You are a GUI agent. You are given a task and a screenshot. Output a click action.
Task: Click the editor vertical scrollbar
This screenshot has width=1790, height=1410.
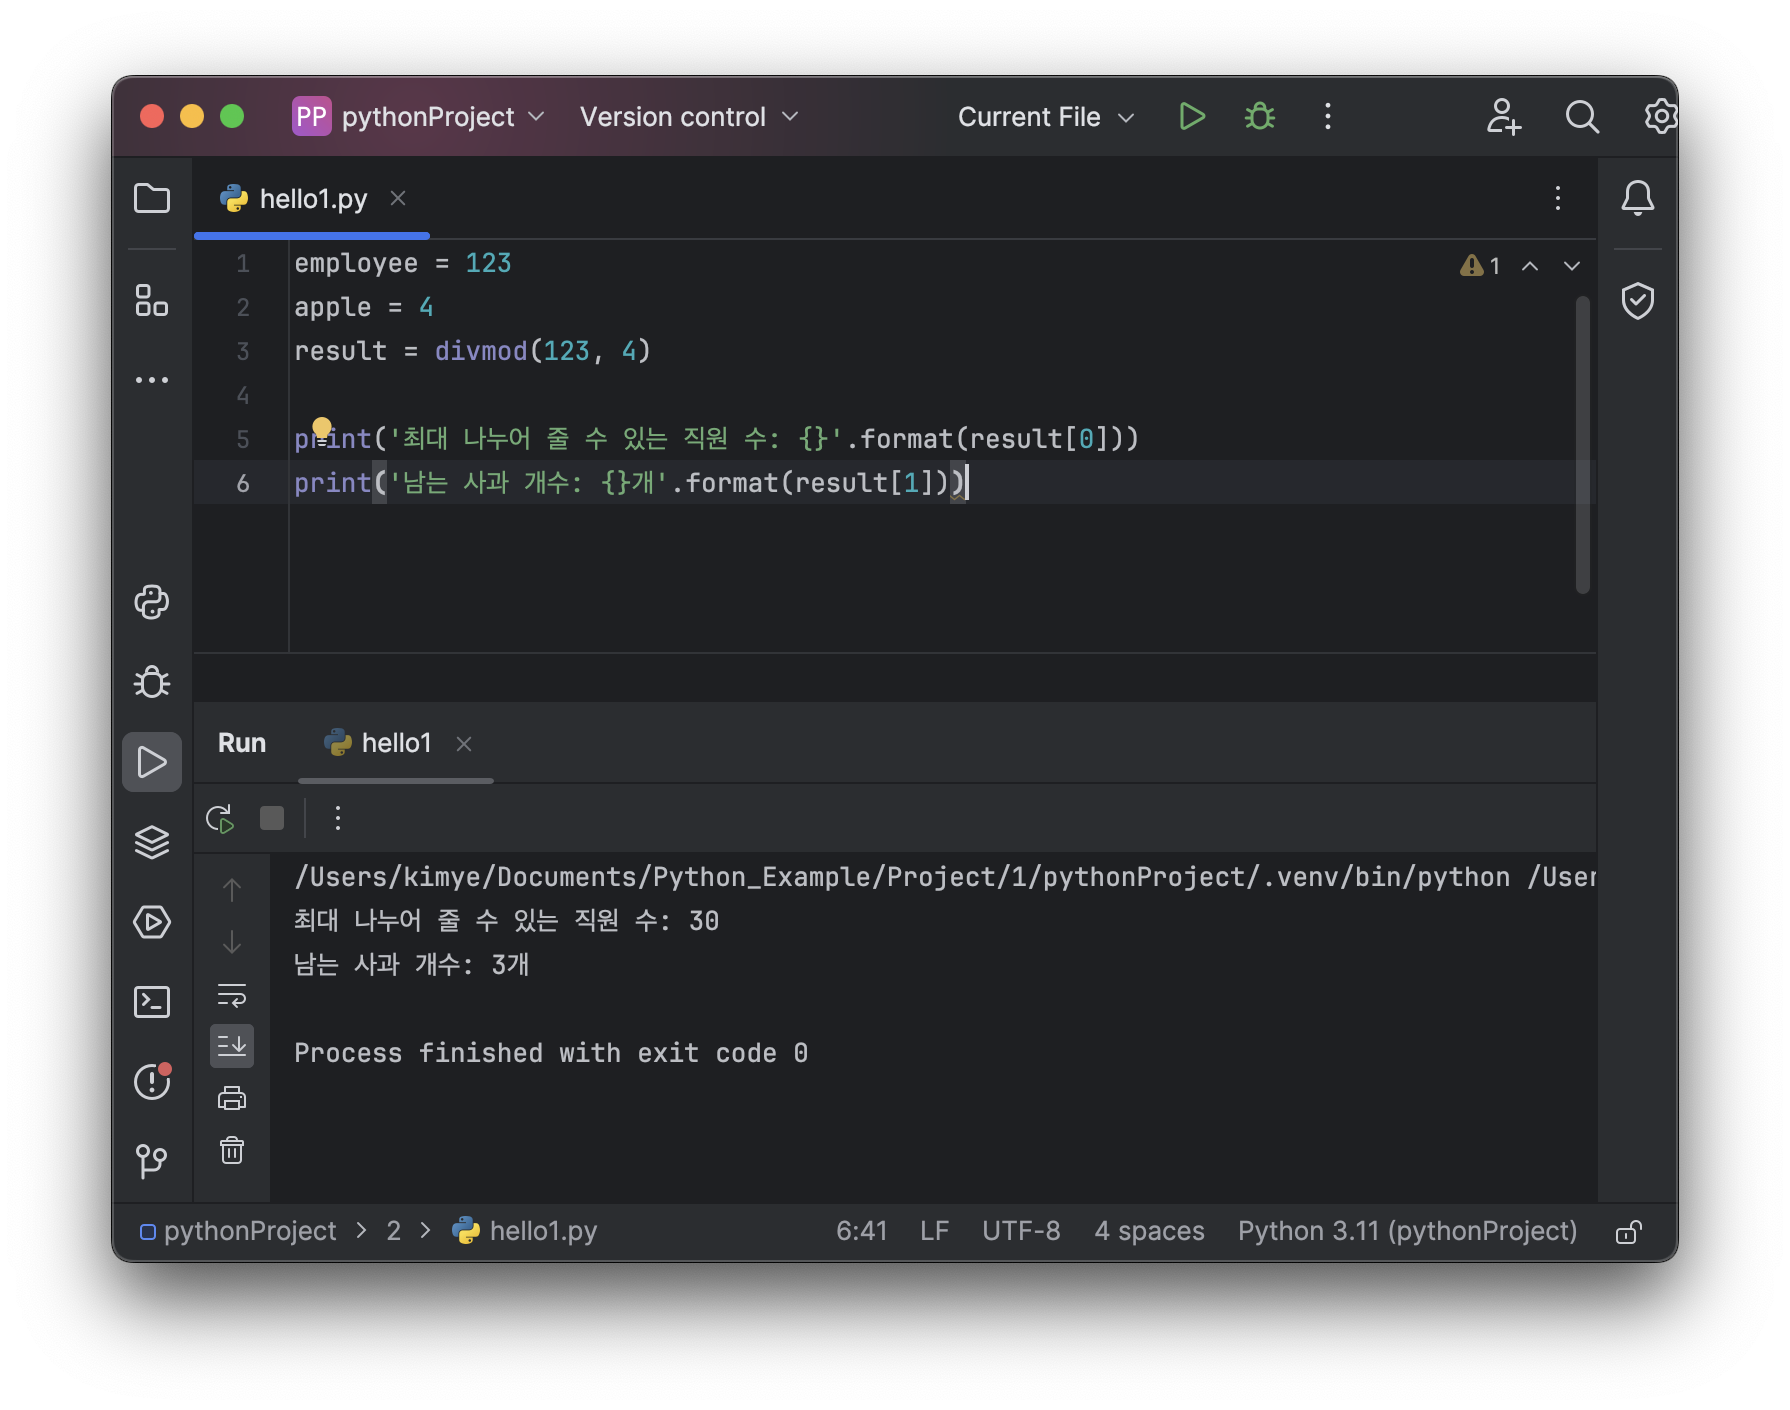[x=1582, y=445]
